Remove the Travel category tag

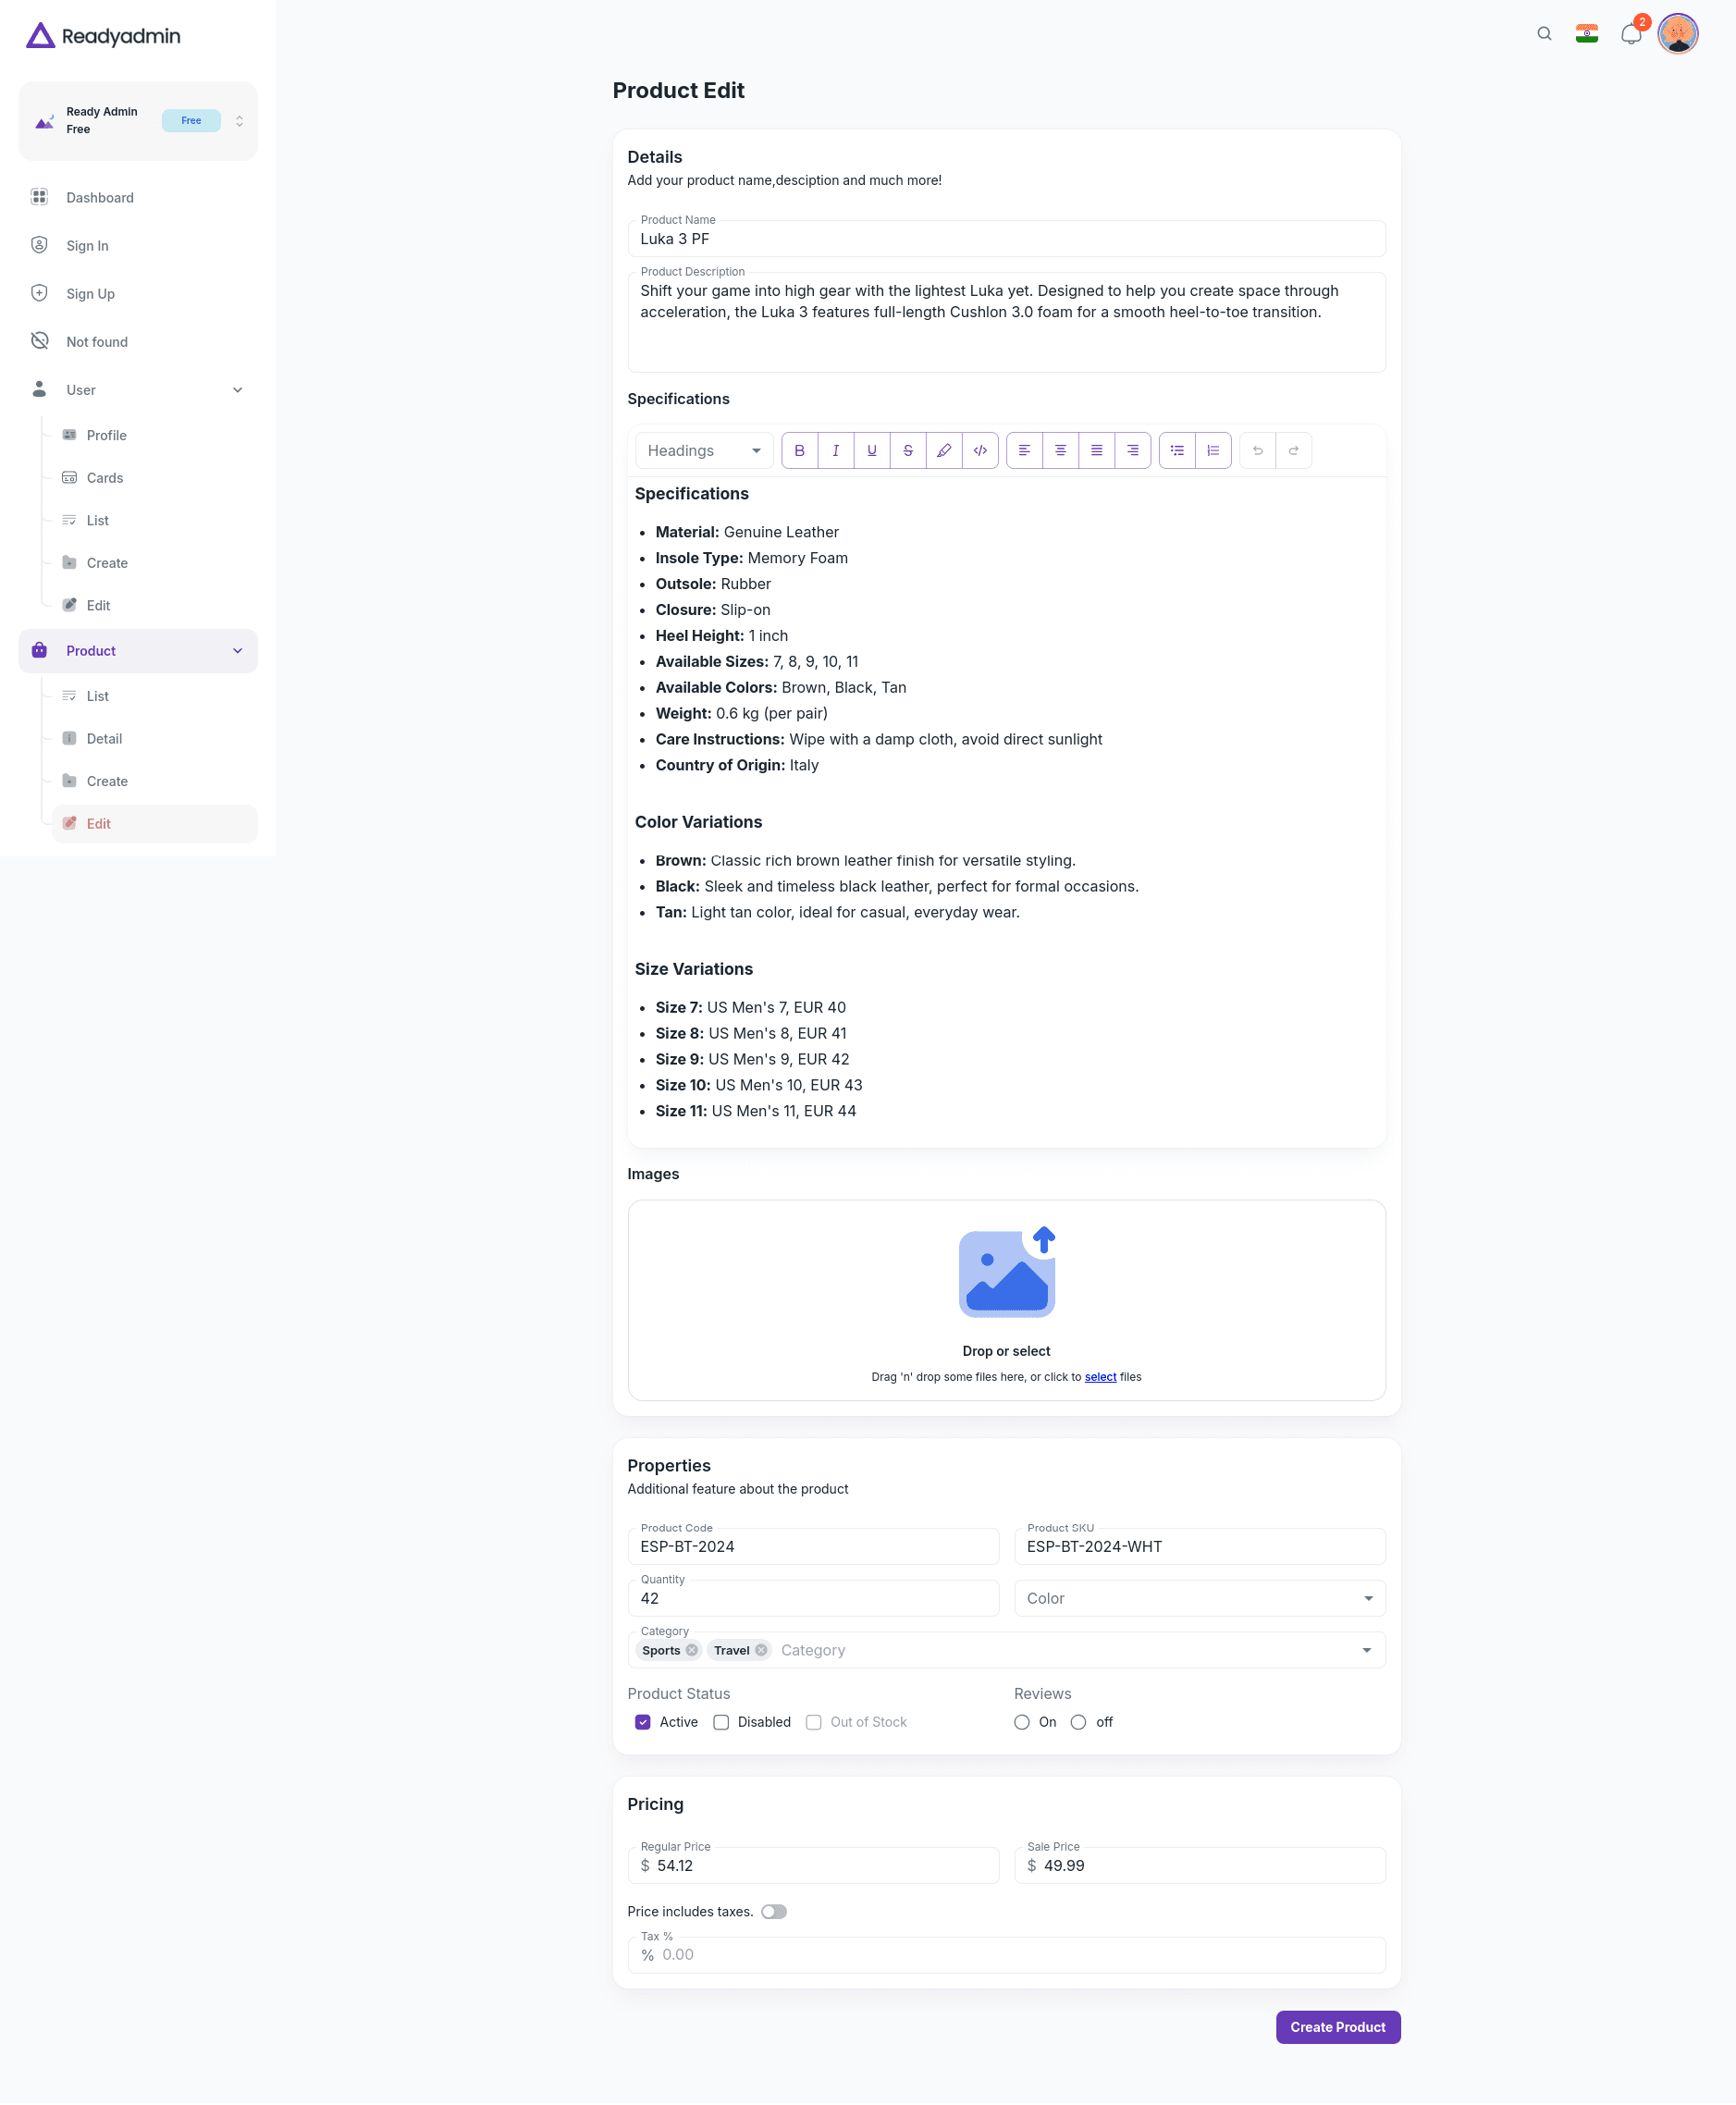760,1650
